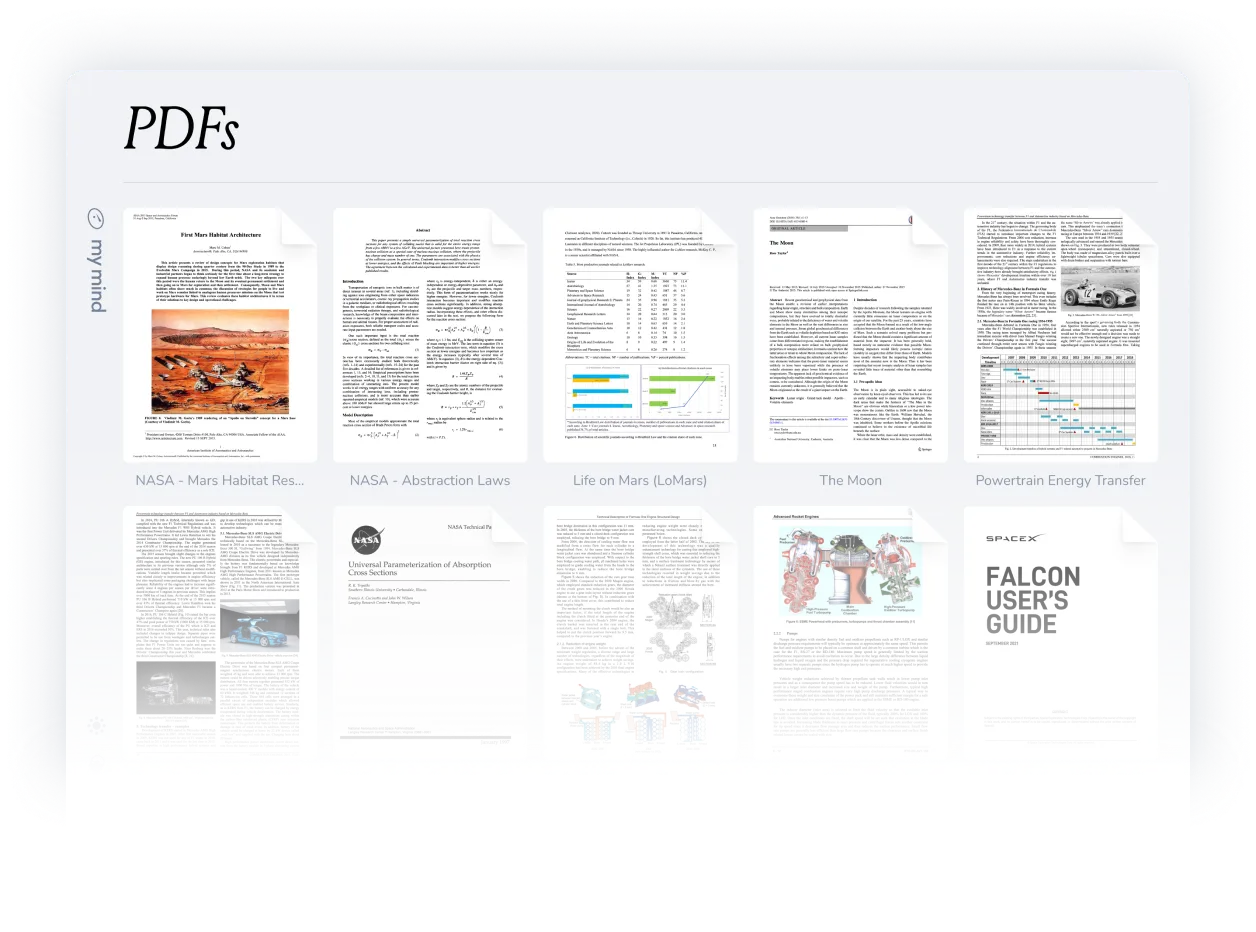Click 'The Moon' caption text
The height and width of the screenshot is (932, 1256).
(x=850, y=480)
